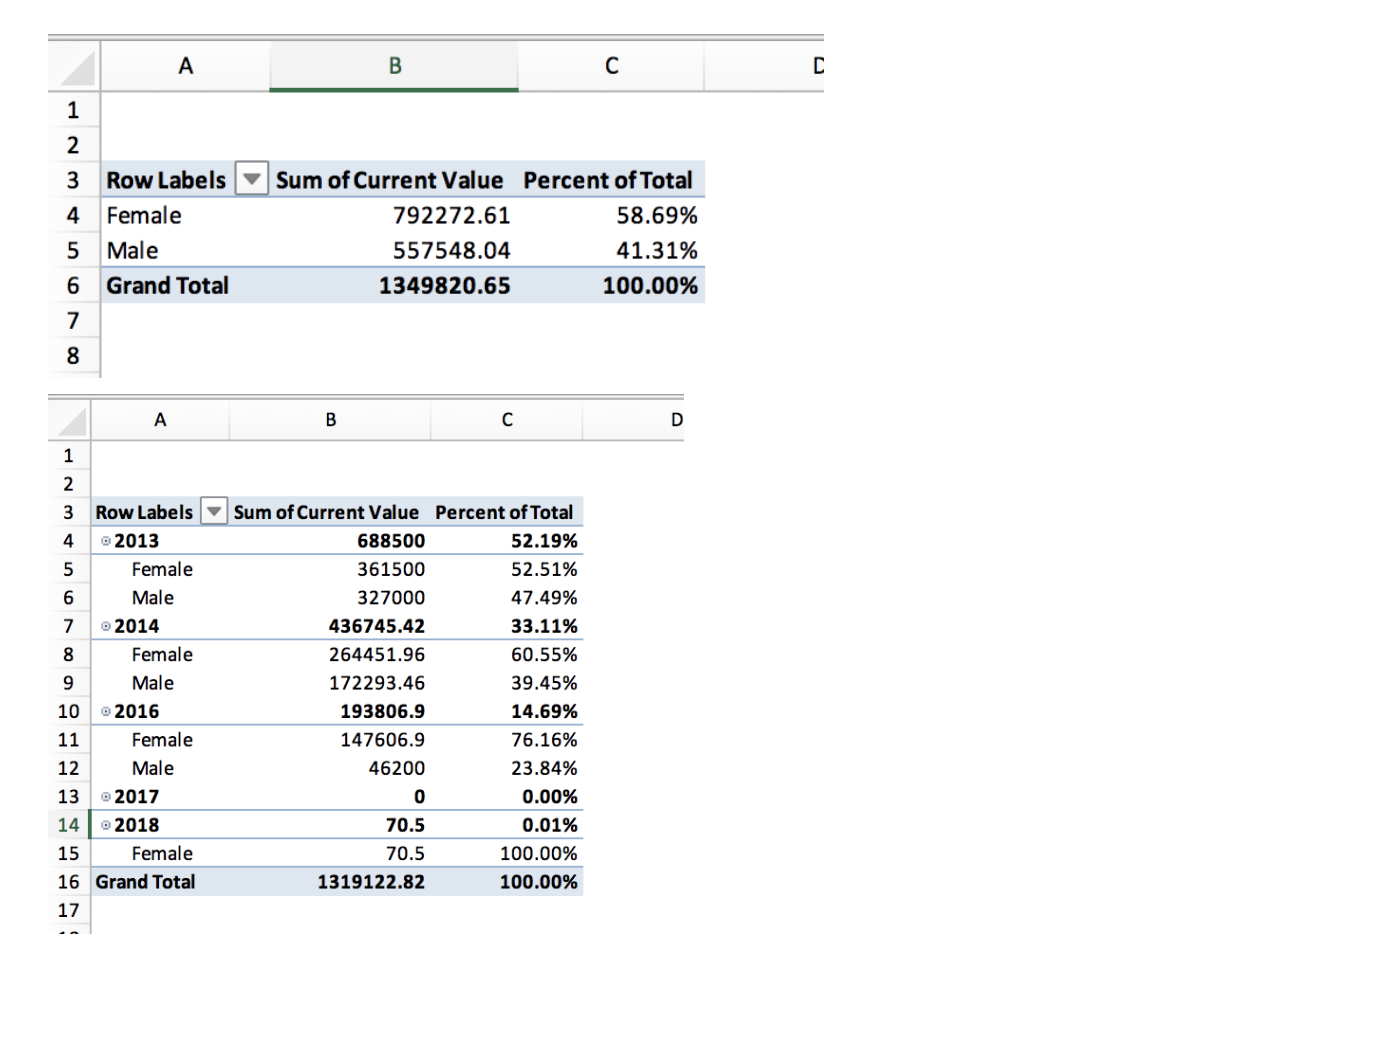Select the Grand Total value 1349820.65
The image size is (1388, 1042).
[x=394, y=286]
